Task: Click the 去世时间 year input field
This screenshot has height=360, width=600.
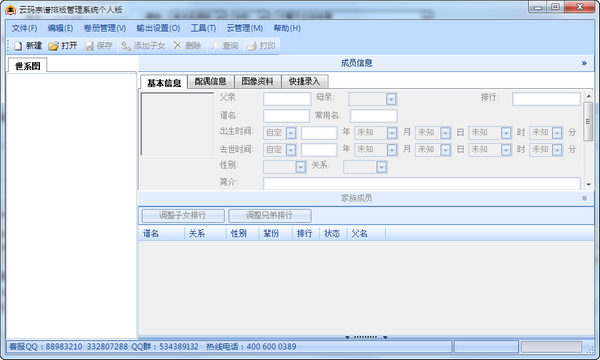Action: 319,150
